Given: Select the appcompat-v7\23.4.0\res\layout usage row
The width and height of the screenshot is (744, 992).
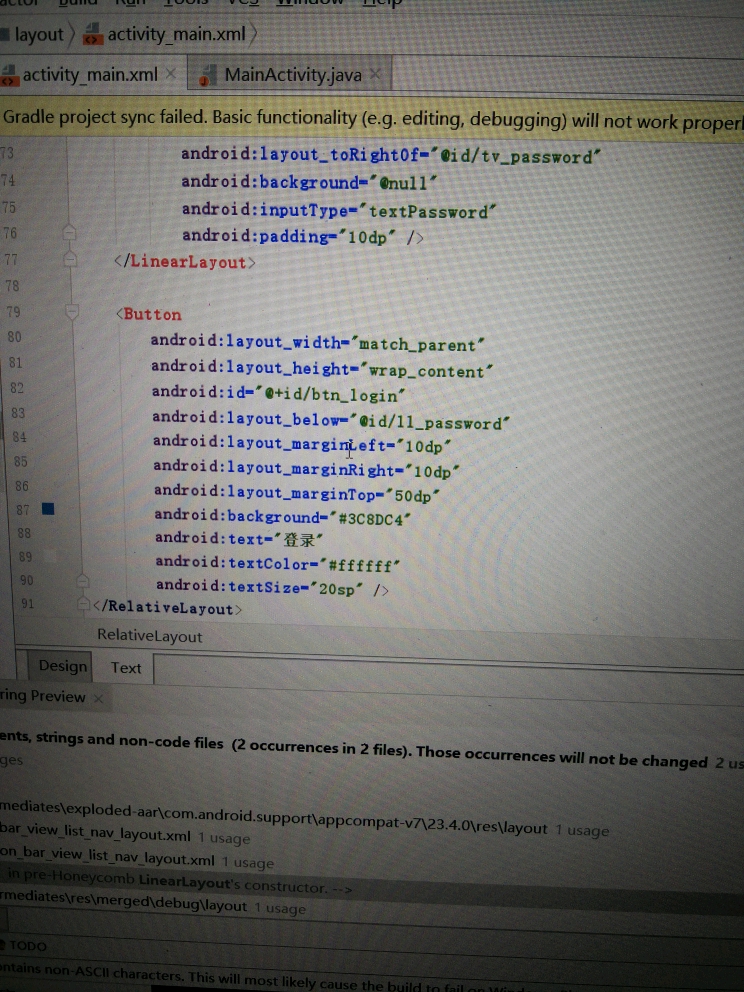Looking at the screenshot, I should 304,820.
